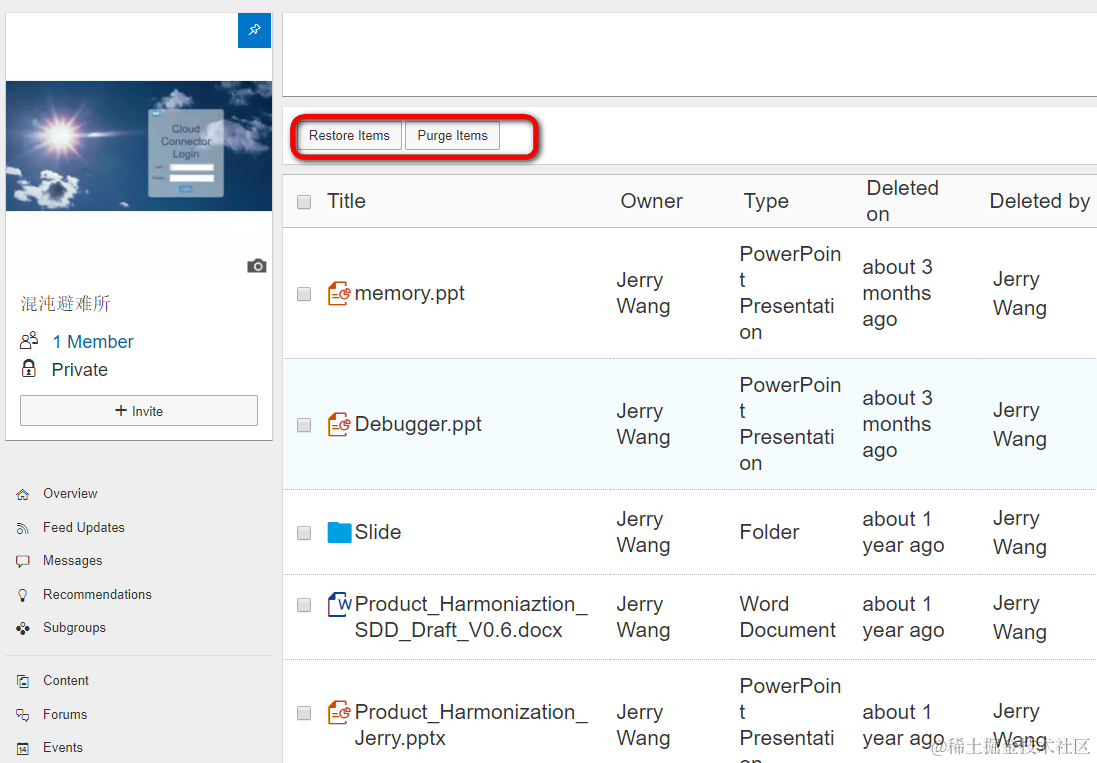Click the group name 混沌避难所
This screenshot has height=763, width=1097.
[x=65, y=304]
